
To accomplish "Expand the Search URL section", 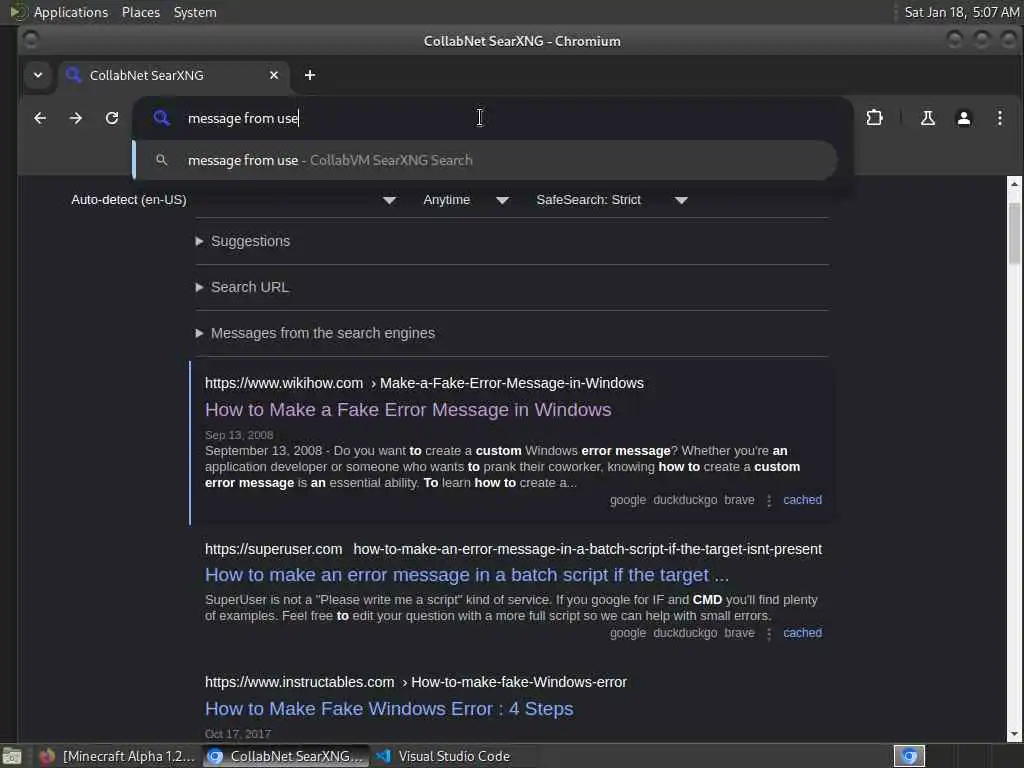I will pos(242,287).
